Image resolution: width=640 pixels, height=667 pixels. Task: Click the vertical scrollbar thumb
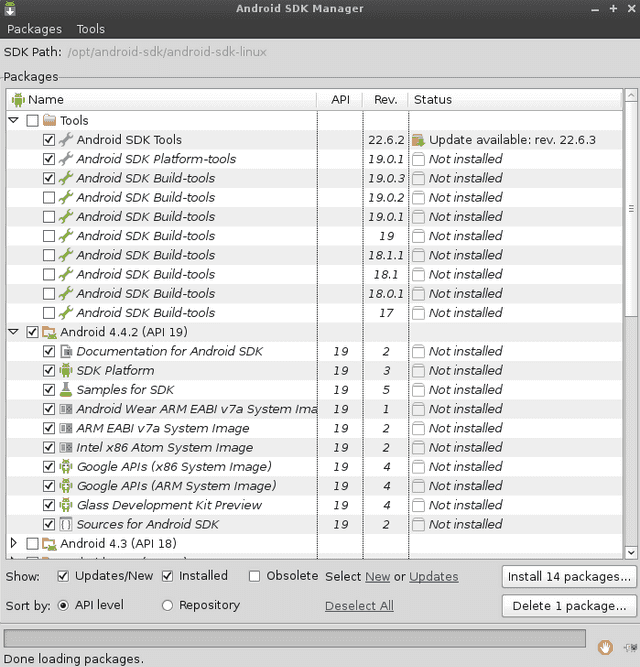[x=631, y=208]
